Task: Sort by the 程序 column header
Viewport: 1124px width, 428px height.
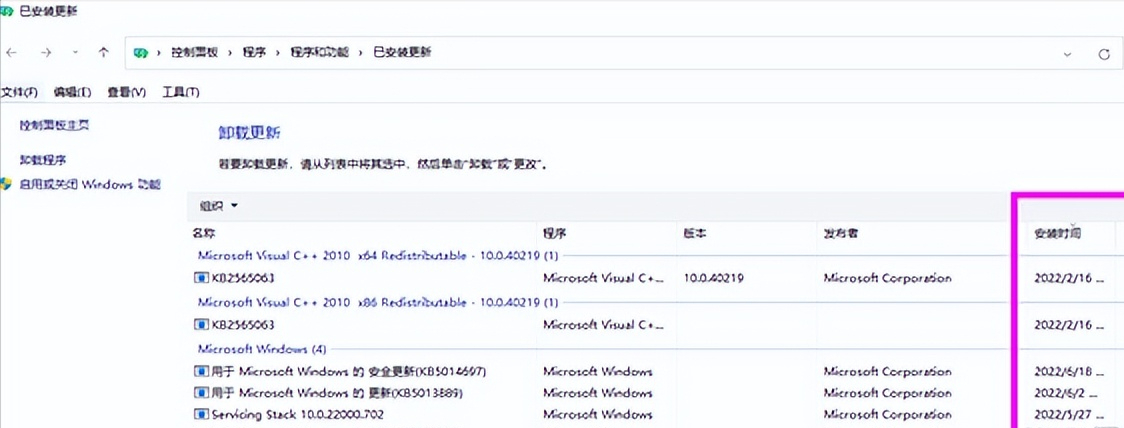Action: (555, 233)
